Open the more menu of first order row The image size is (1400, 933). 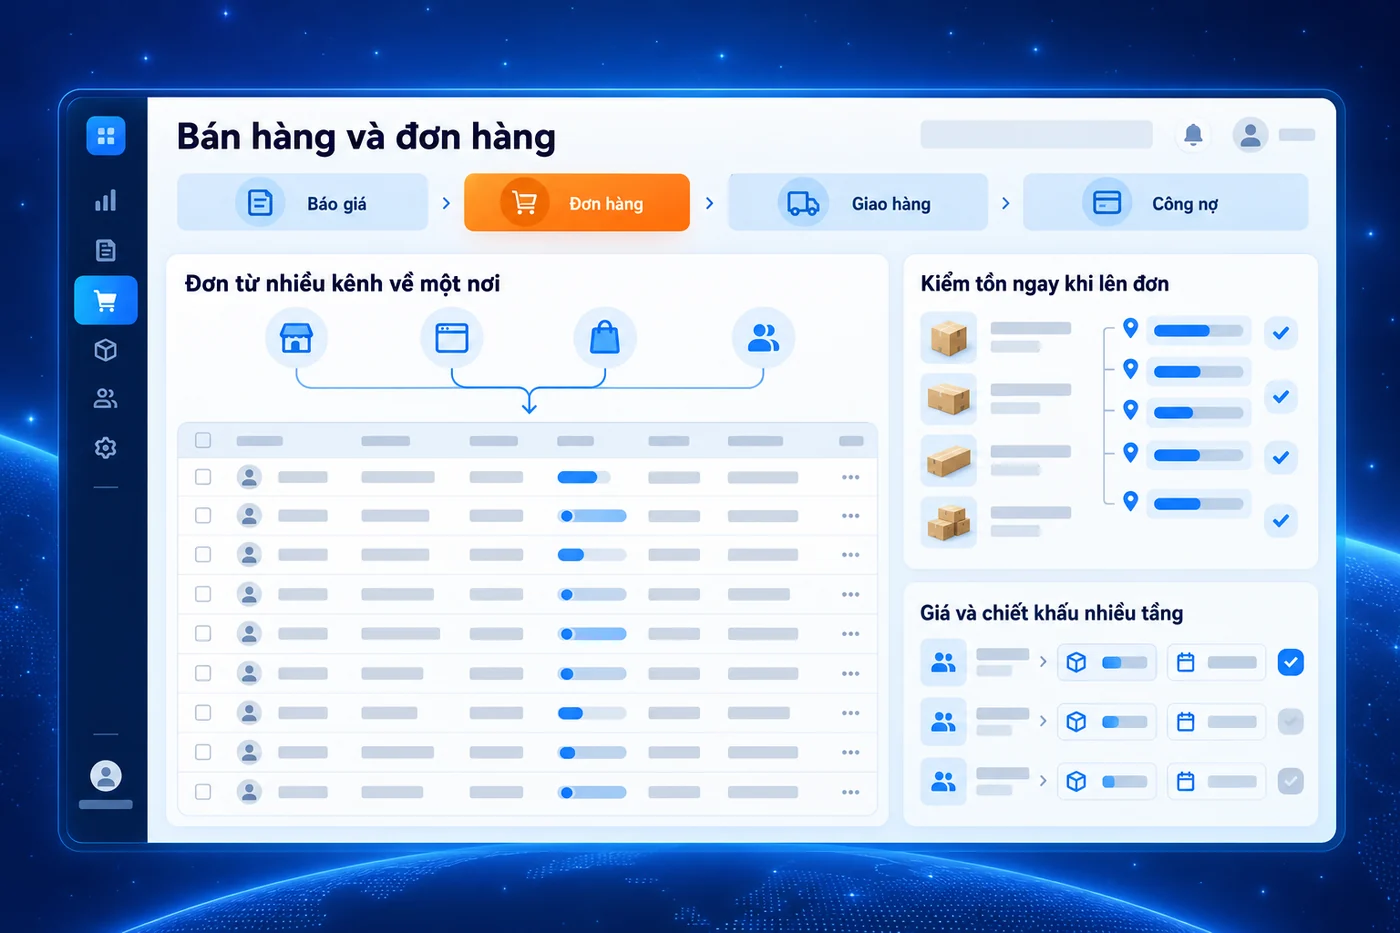(x=851, y=477)
